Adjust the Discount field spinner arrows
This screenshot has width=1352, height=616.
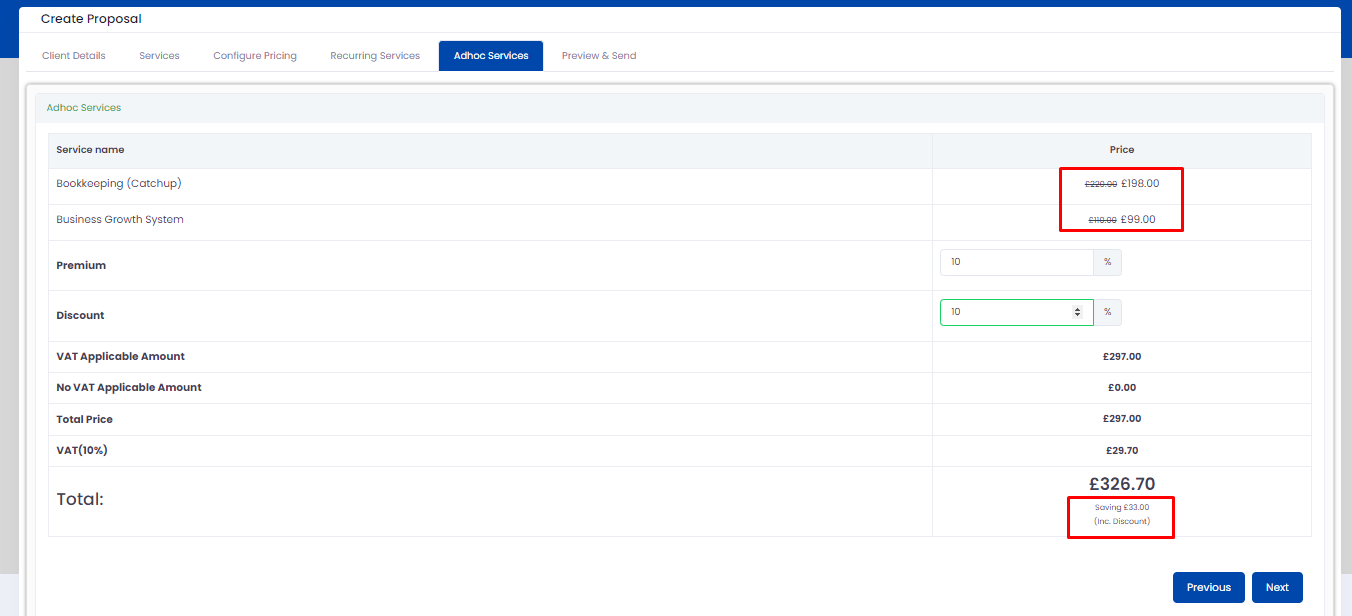[1077, 312]
